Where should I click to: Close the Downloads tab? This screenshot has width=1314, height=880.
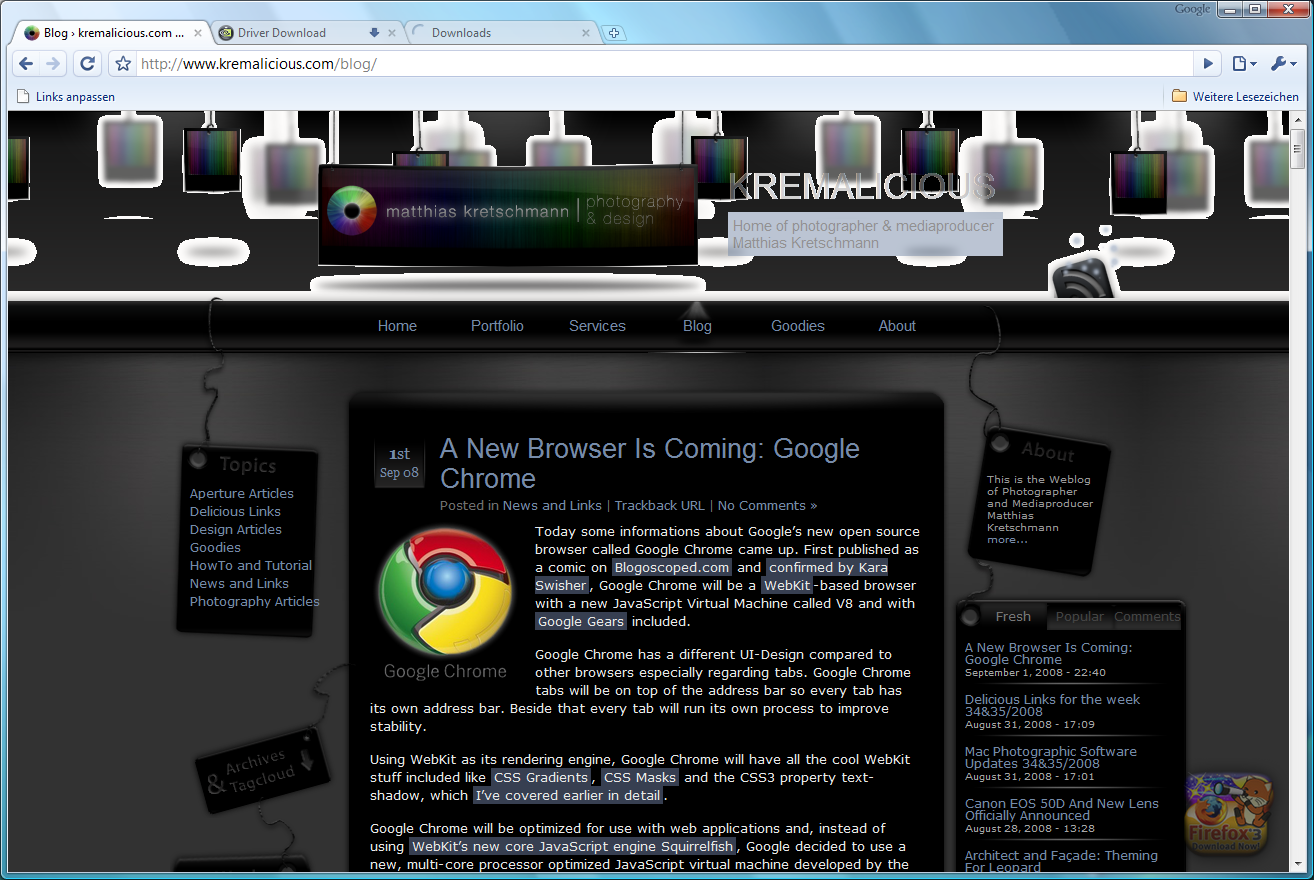pos(586,33)
